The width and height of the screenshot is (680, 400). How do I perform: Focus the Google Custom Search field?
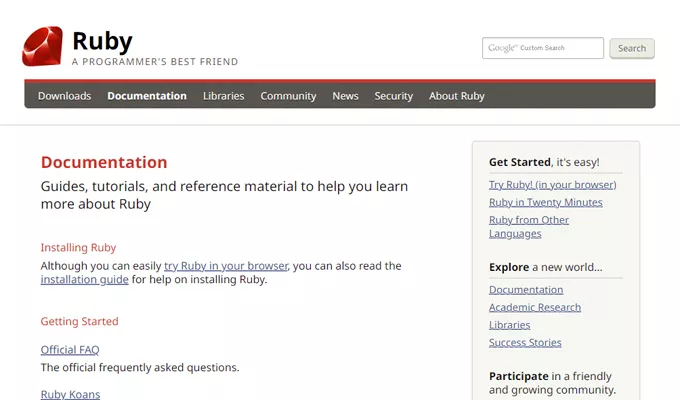(543, 48)
